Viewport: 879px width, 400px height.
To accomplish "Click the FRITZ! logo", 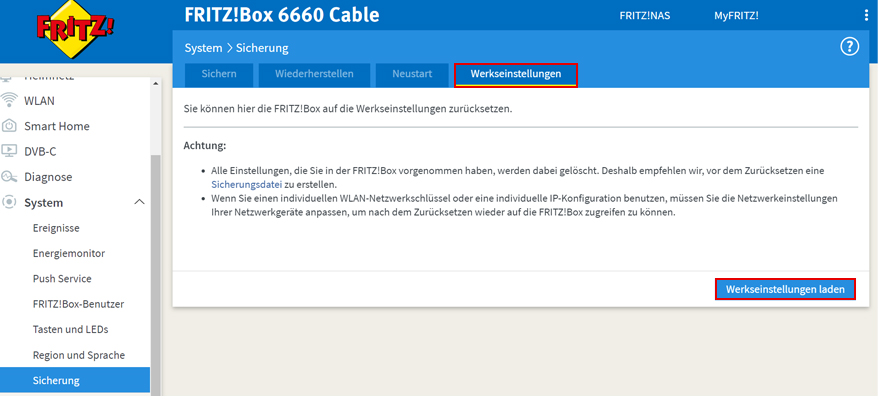I will 60,28.
